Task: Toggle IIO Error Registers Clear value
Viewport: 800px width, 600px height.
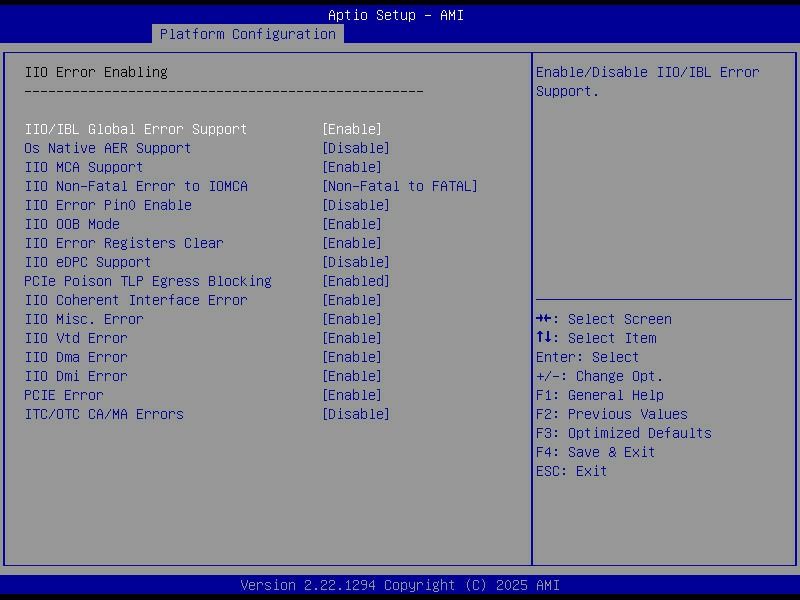Action: coord(352,243)
